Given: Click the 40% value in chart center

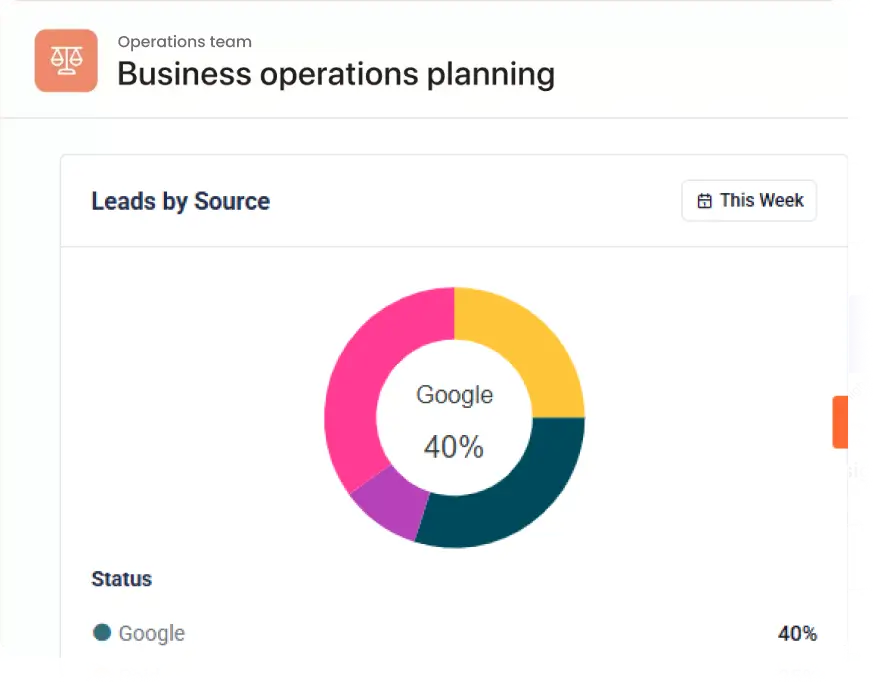Looking at the screenshot, I should click(x=454, y=447).
